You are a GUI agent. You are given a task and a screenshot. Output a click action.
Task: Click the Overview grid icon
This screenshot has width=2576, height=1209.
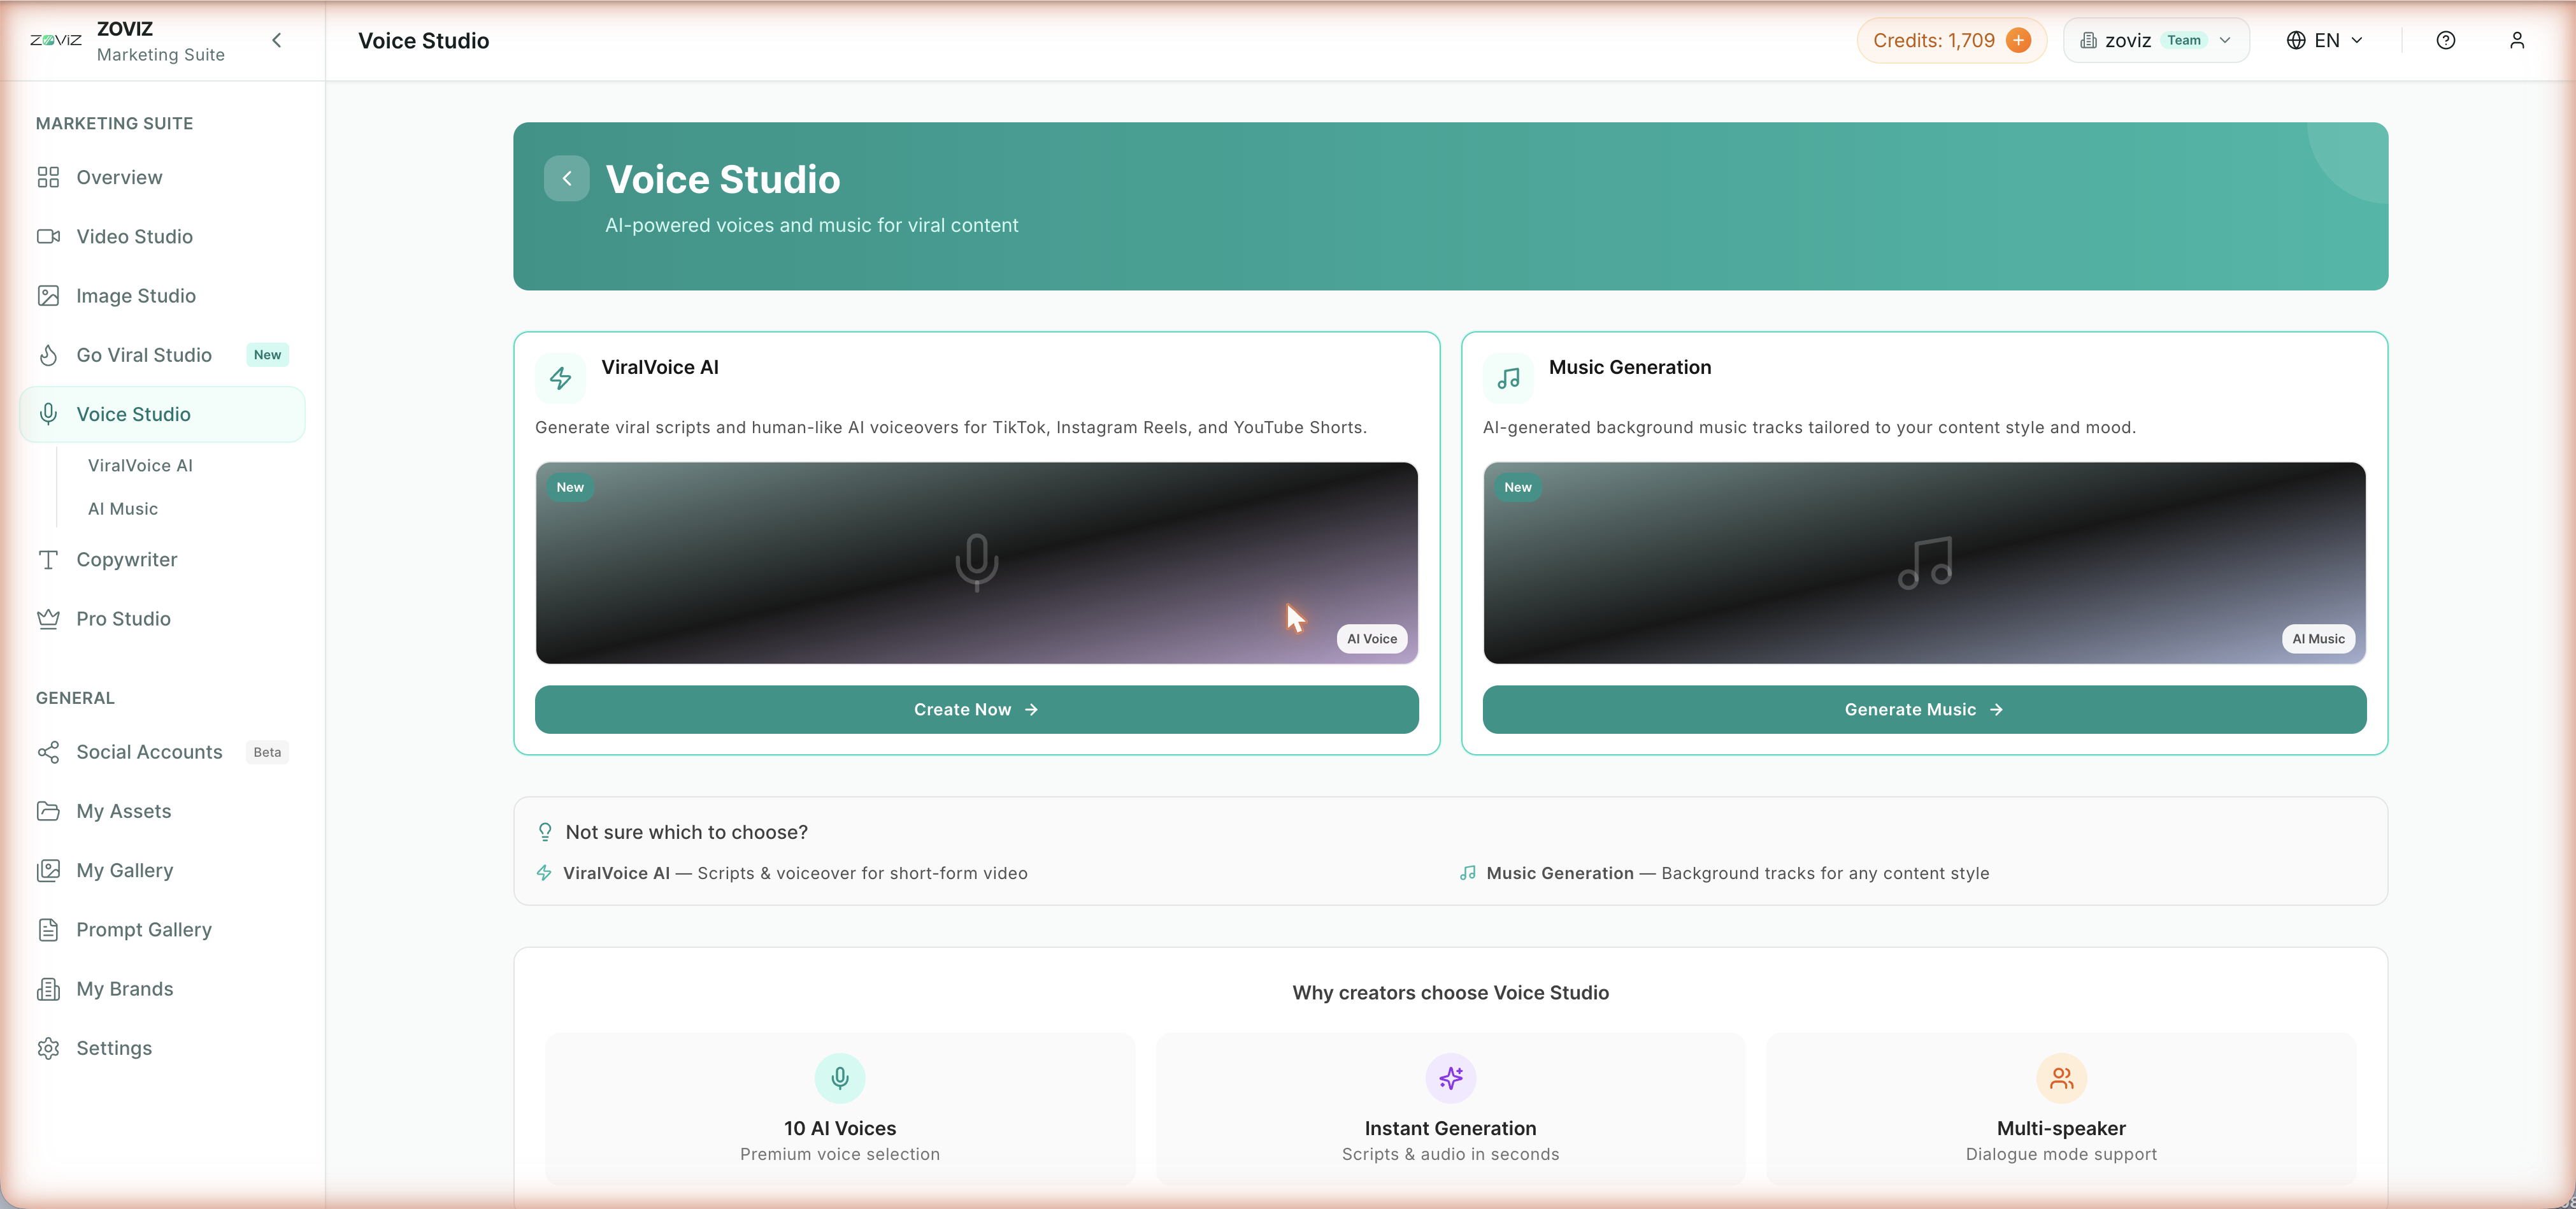(x=48, y=177)
